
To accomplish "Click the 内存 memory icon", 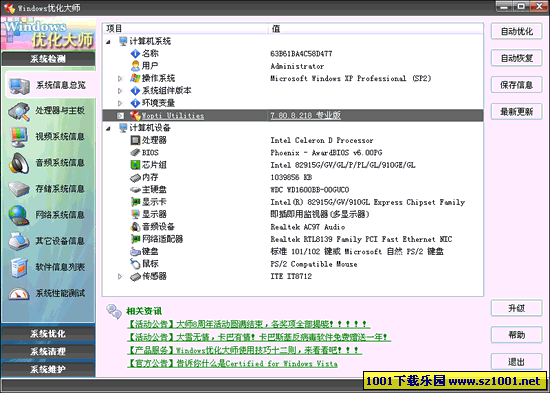I will pos(135,178).
